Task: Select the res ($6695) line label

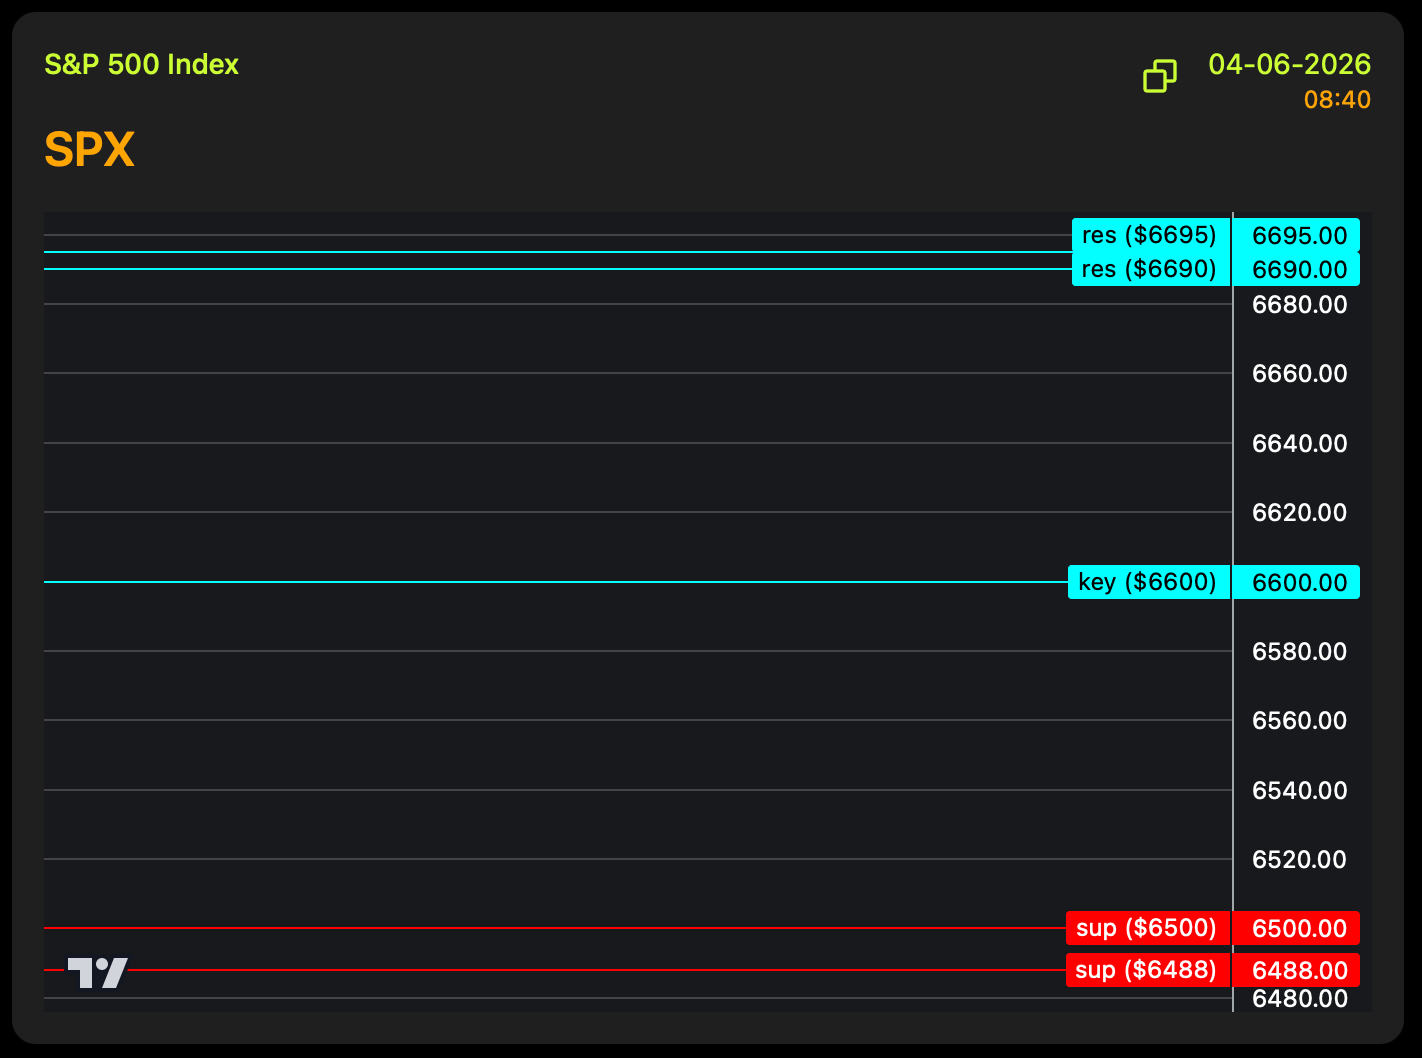Action: 1149,235
